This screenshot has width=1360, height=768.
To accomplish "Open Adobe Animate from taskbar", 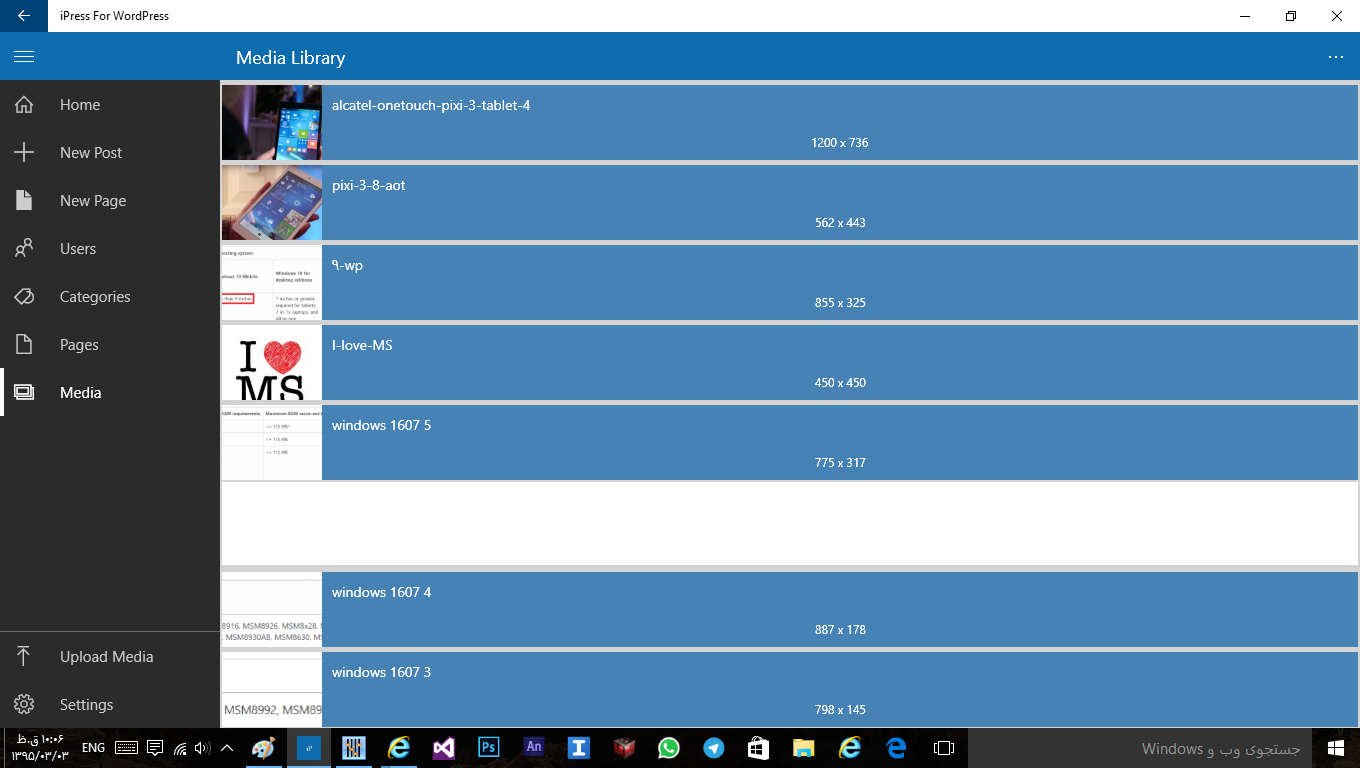I will click(534, 748).
